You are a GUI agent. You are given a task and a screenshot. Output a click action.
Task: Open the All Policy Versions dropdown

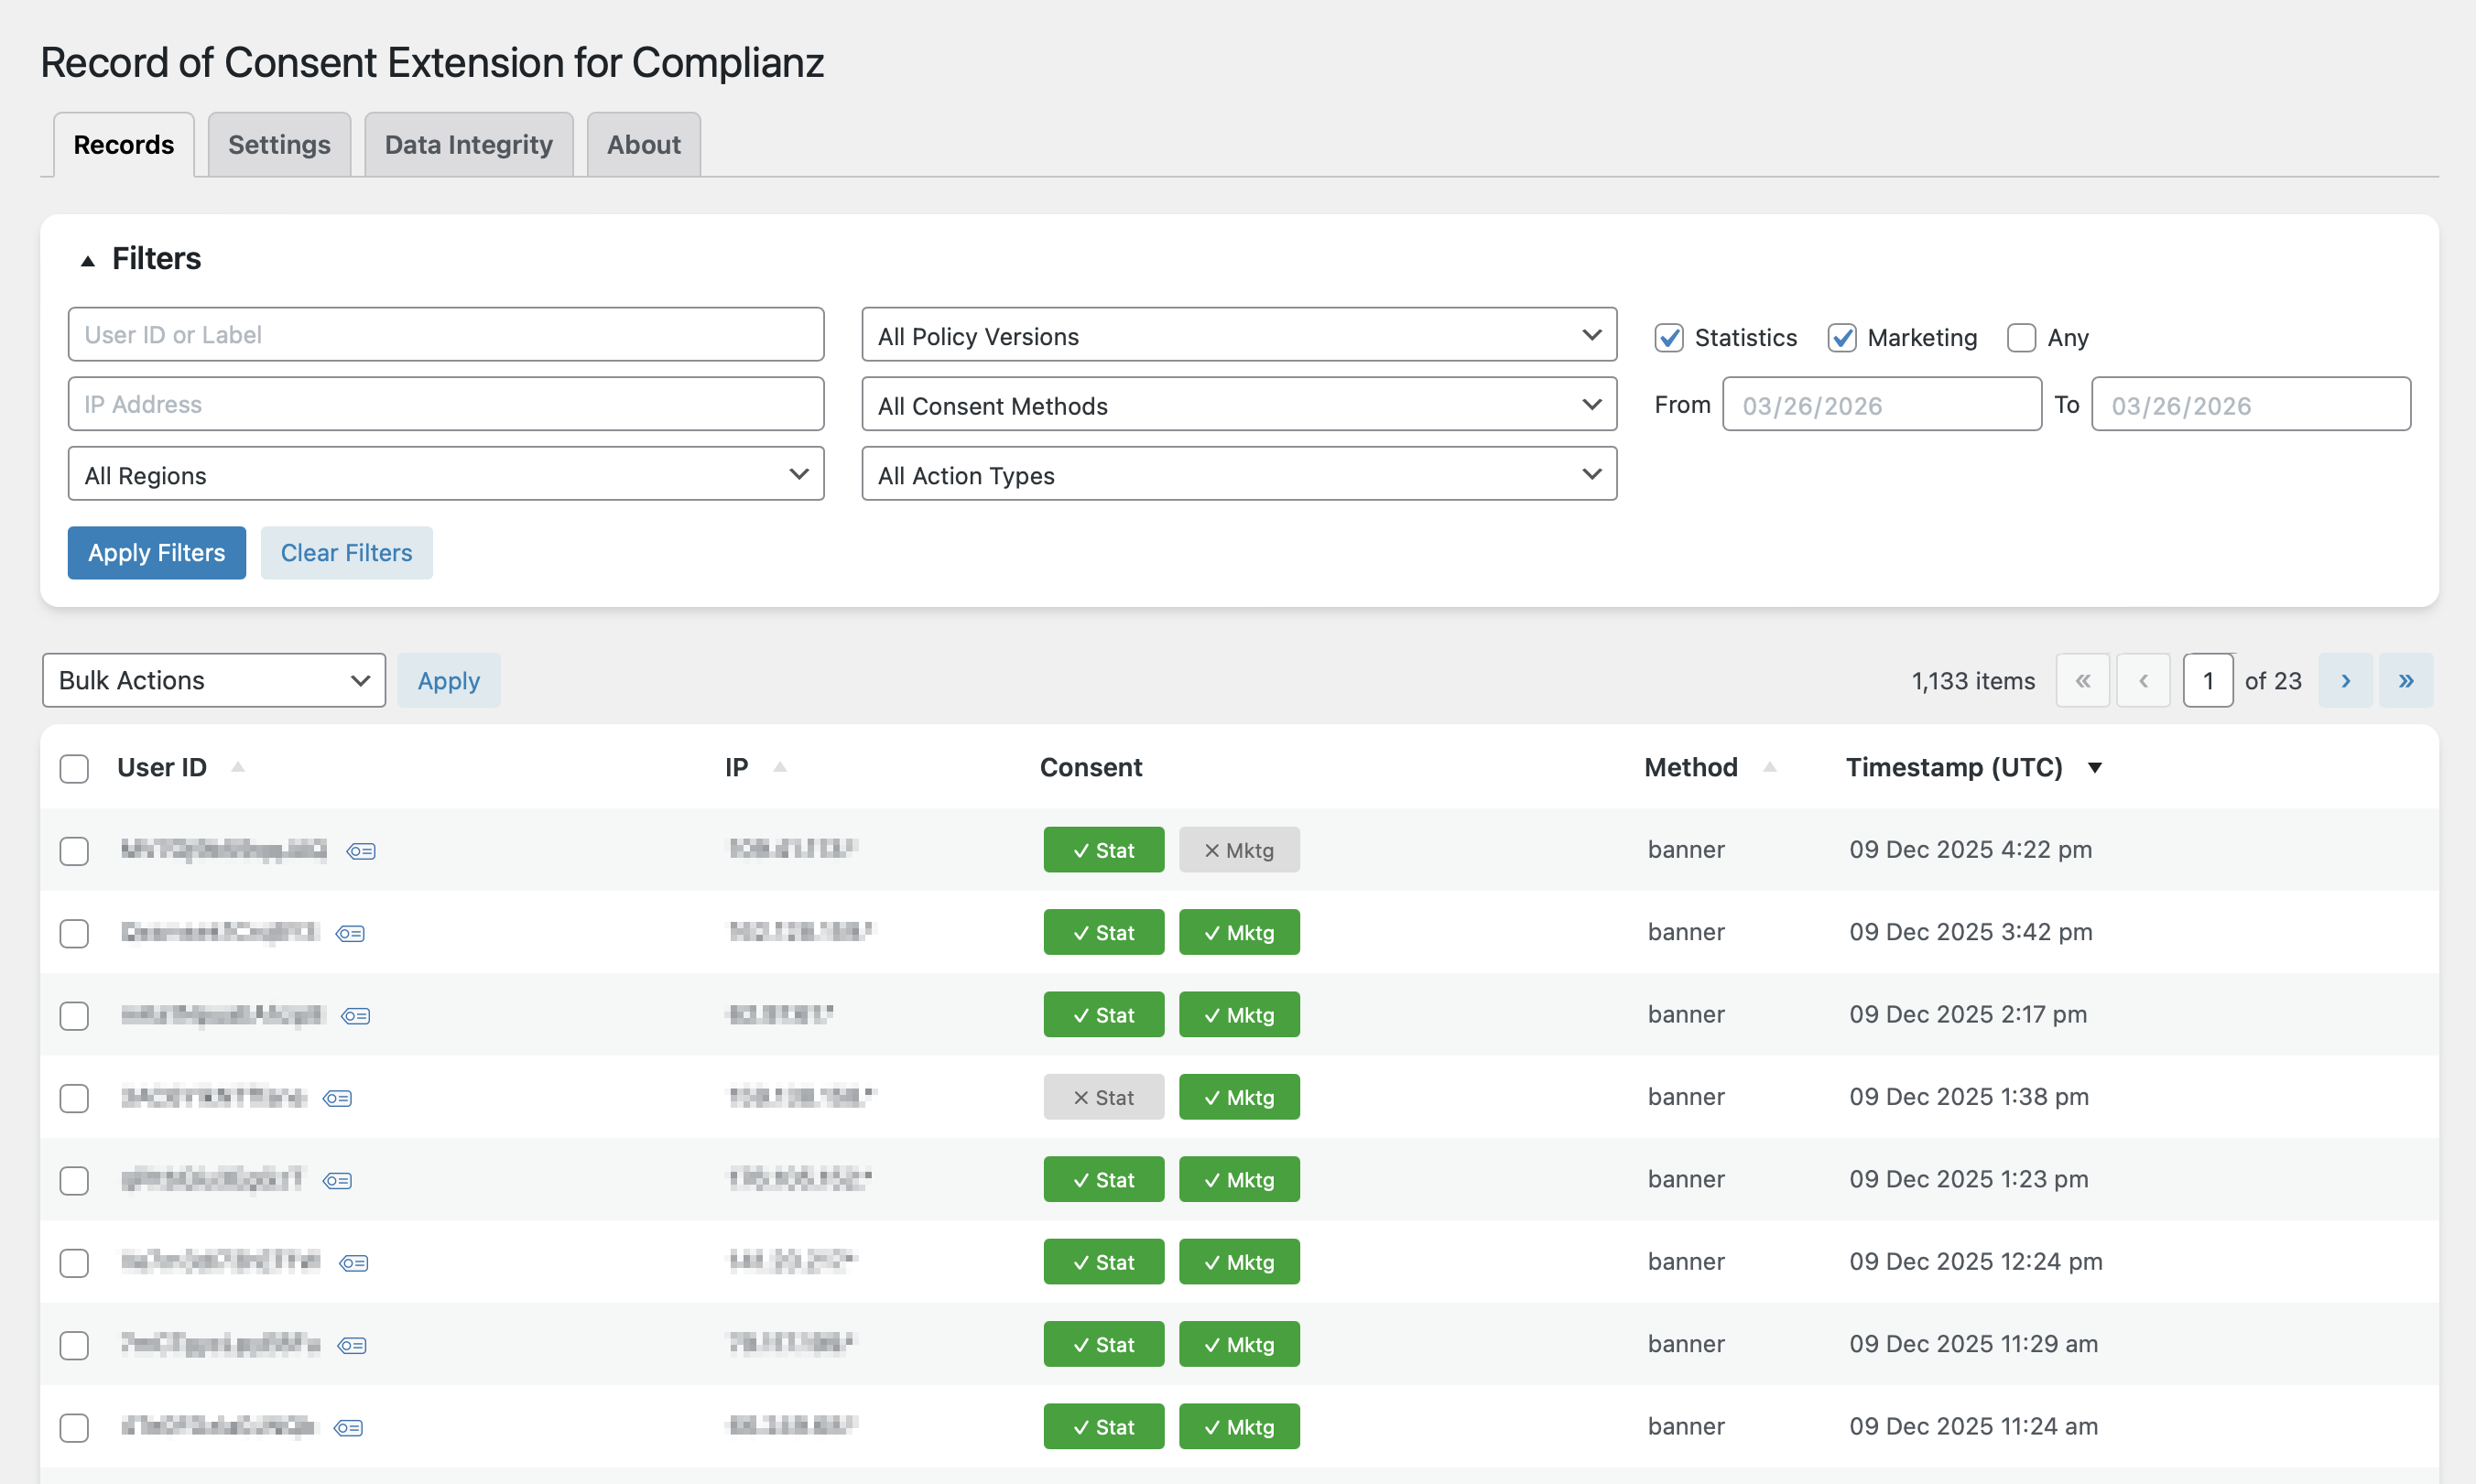click(1238, 335)
